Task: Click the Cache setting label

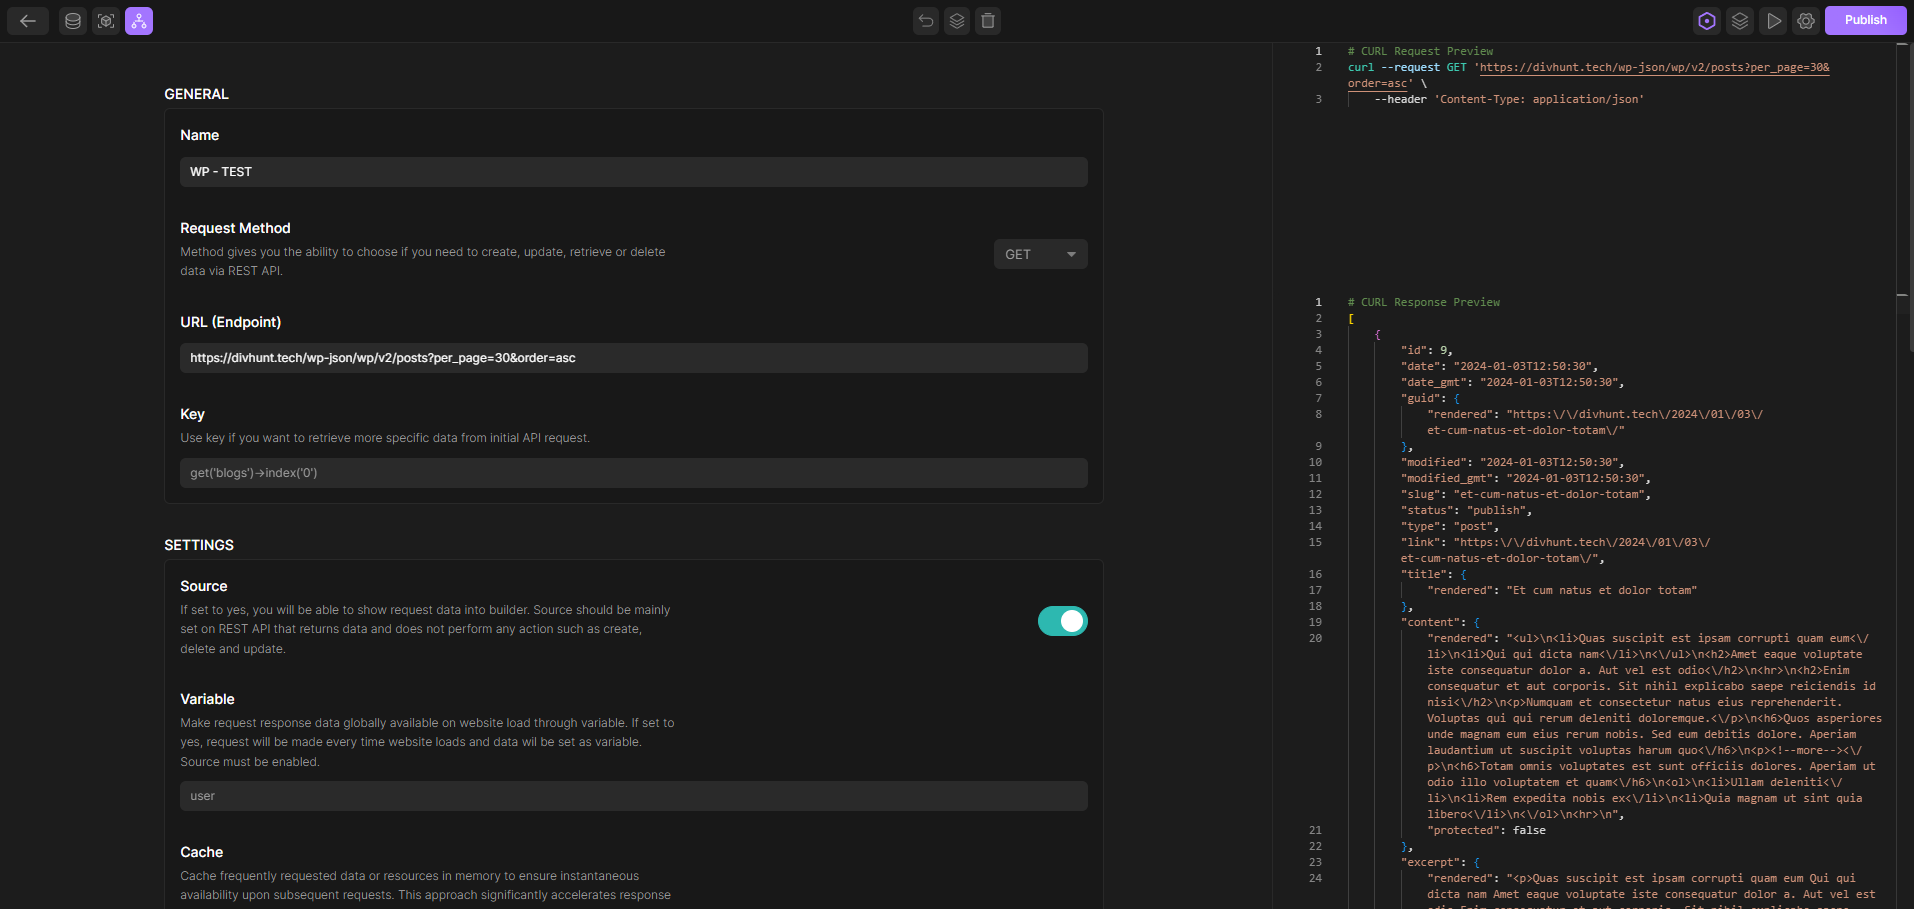Action: [x=201, y=852]
